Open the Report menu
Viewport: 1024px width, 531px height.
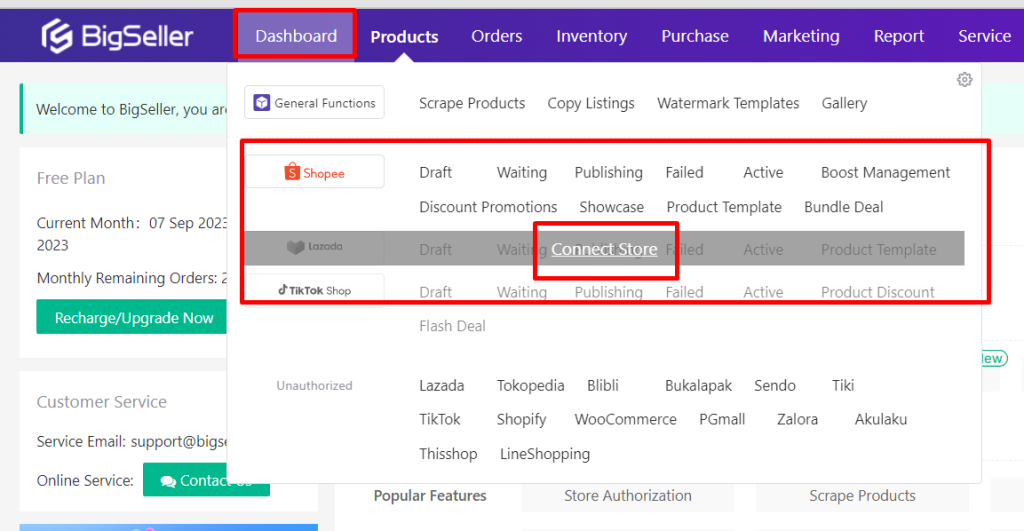point(899,37)
